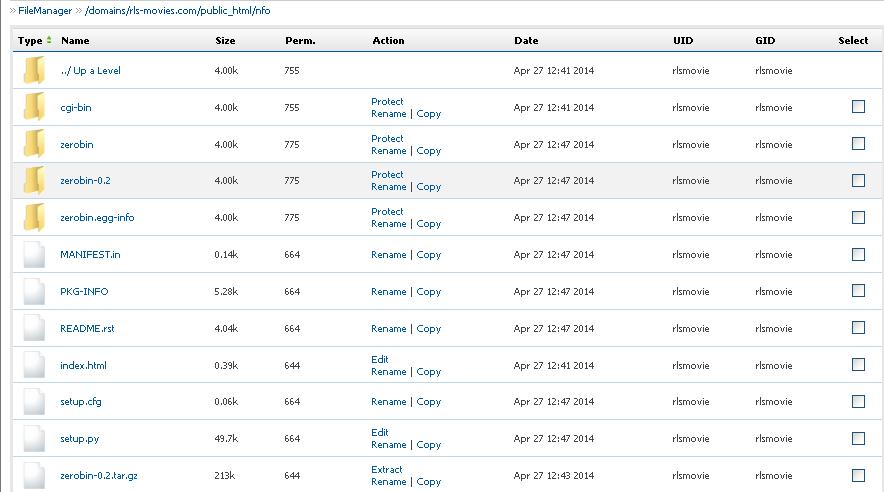Edit the index.html file

click(x=380, y=359)
